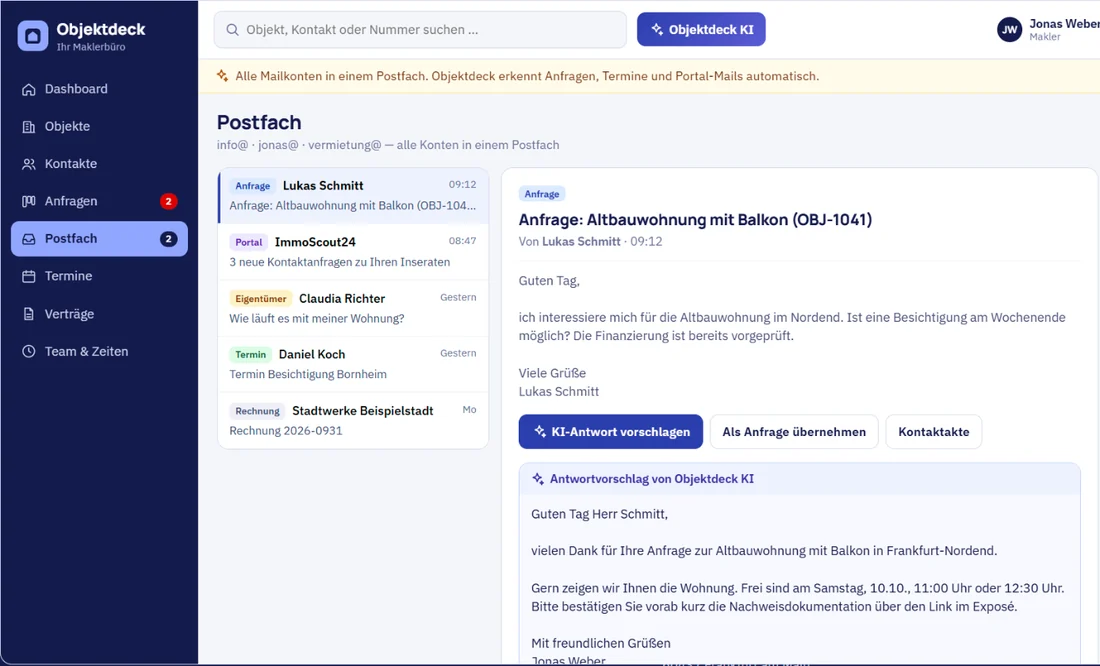This screenshot has width=1100, height=666.
Task: Open Team & Zeiten section
Action: tap(100, 351)
